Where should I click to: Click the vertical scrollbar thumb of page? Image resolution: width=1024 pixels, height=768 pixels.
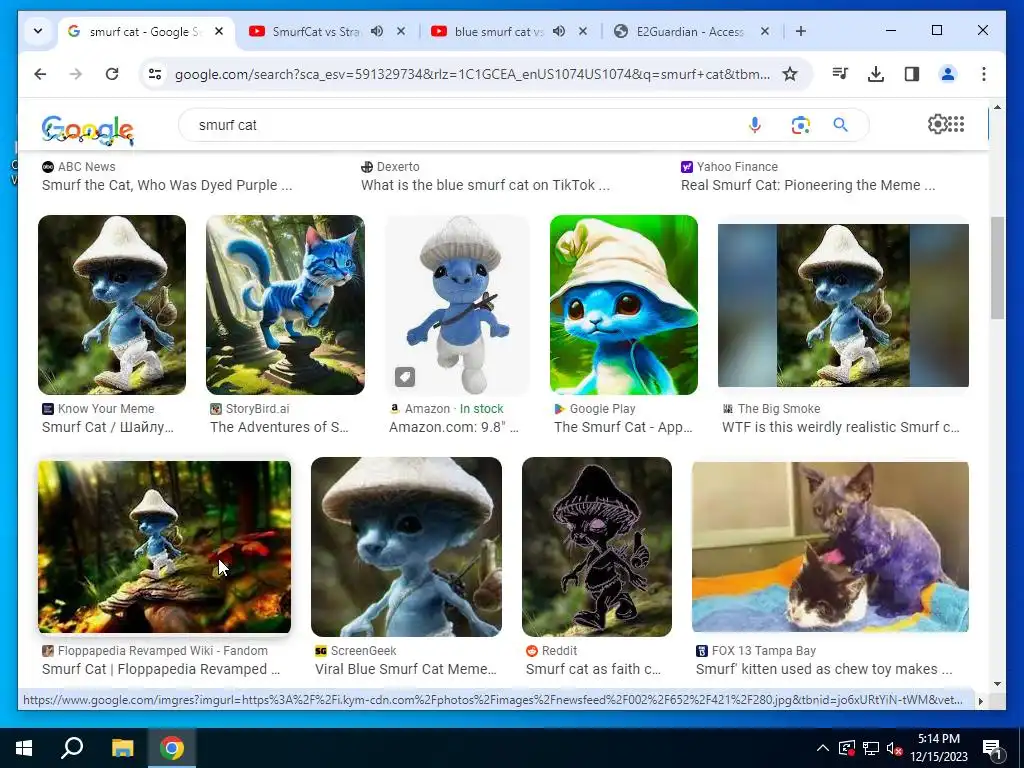(x=997, y=268)
